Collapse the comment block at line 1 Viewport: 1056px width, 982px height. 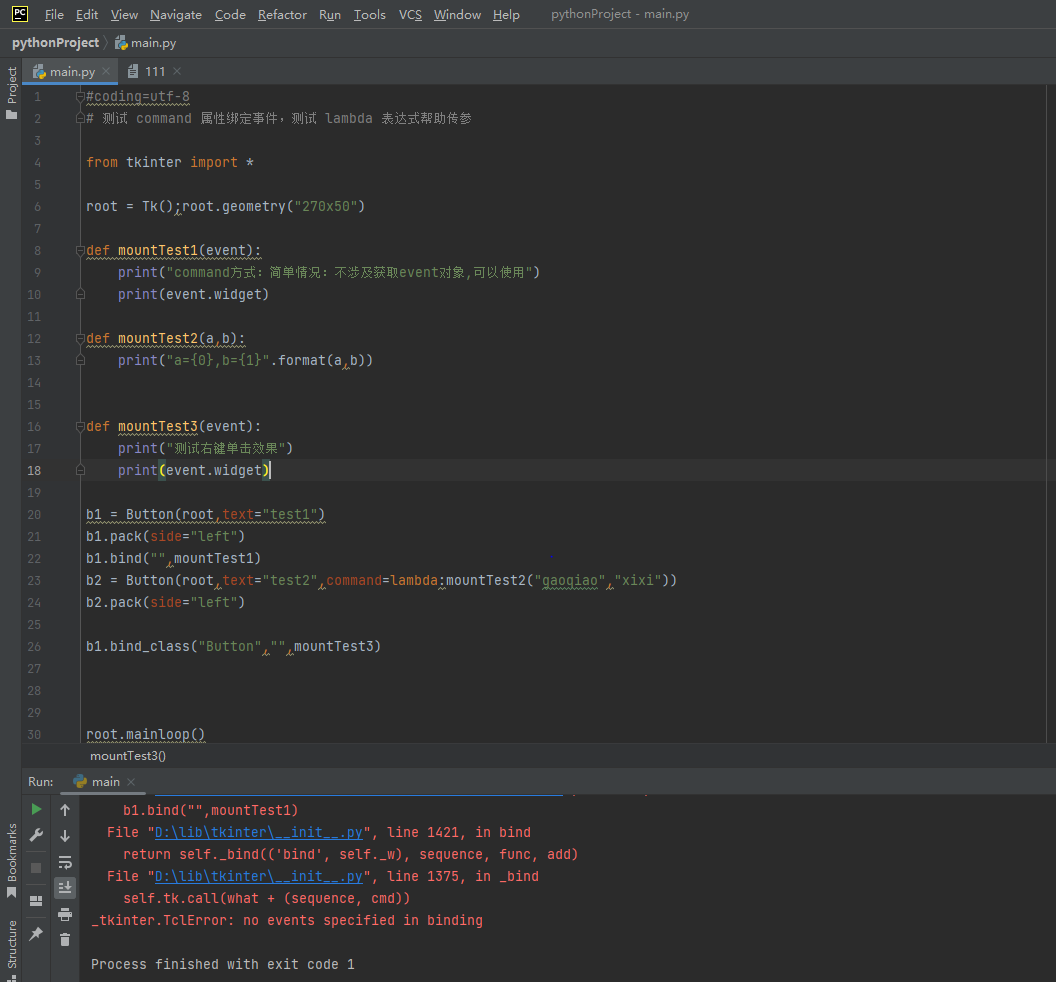pyautogui.click(x=80, y=96)
